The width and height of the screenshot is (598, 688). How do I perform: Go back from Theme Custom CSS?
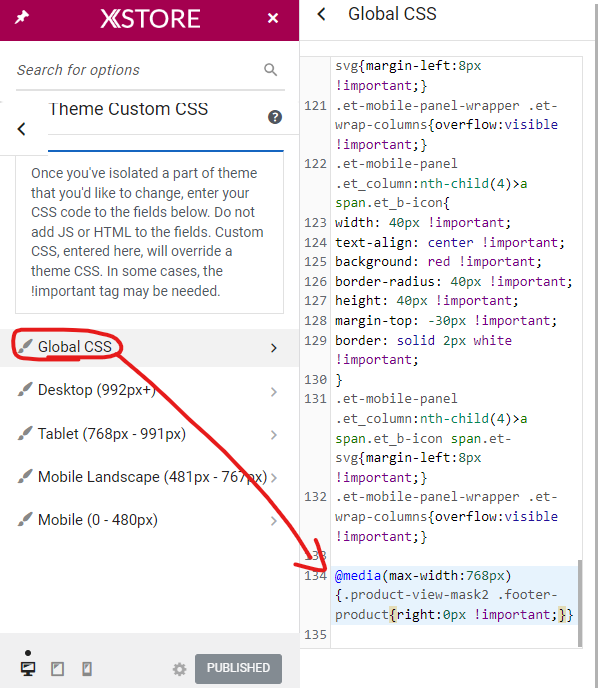(x=21, y=129)
